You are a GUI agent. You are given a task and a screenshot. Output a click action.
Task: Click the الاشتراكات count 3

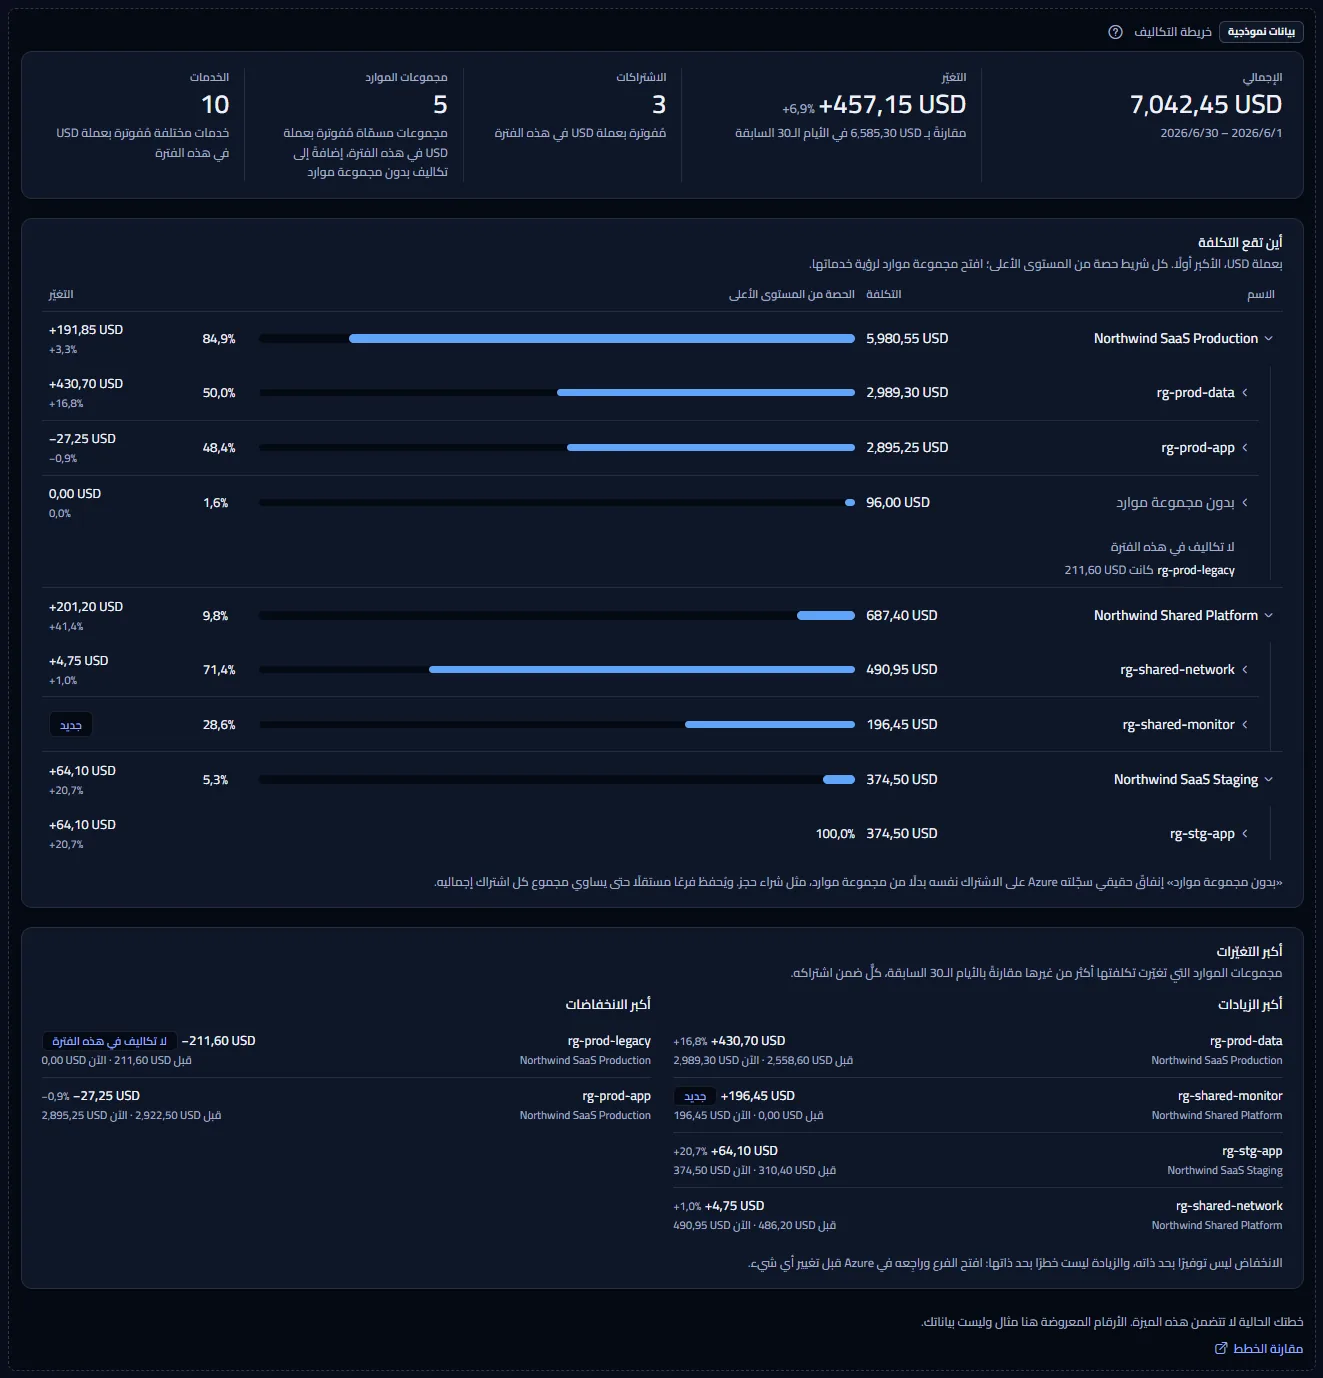pyautogui.click(x=659, y=105)
